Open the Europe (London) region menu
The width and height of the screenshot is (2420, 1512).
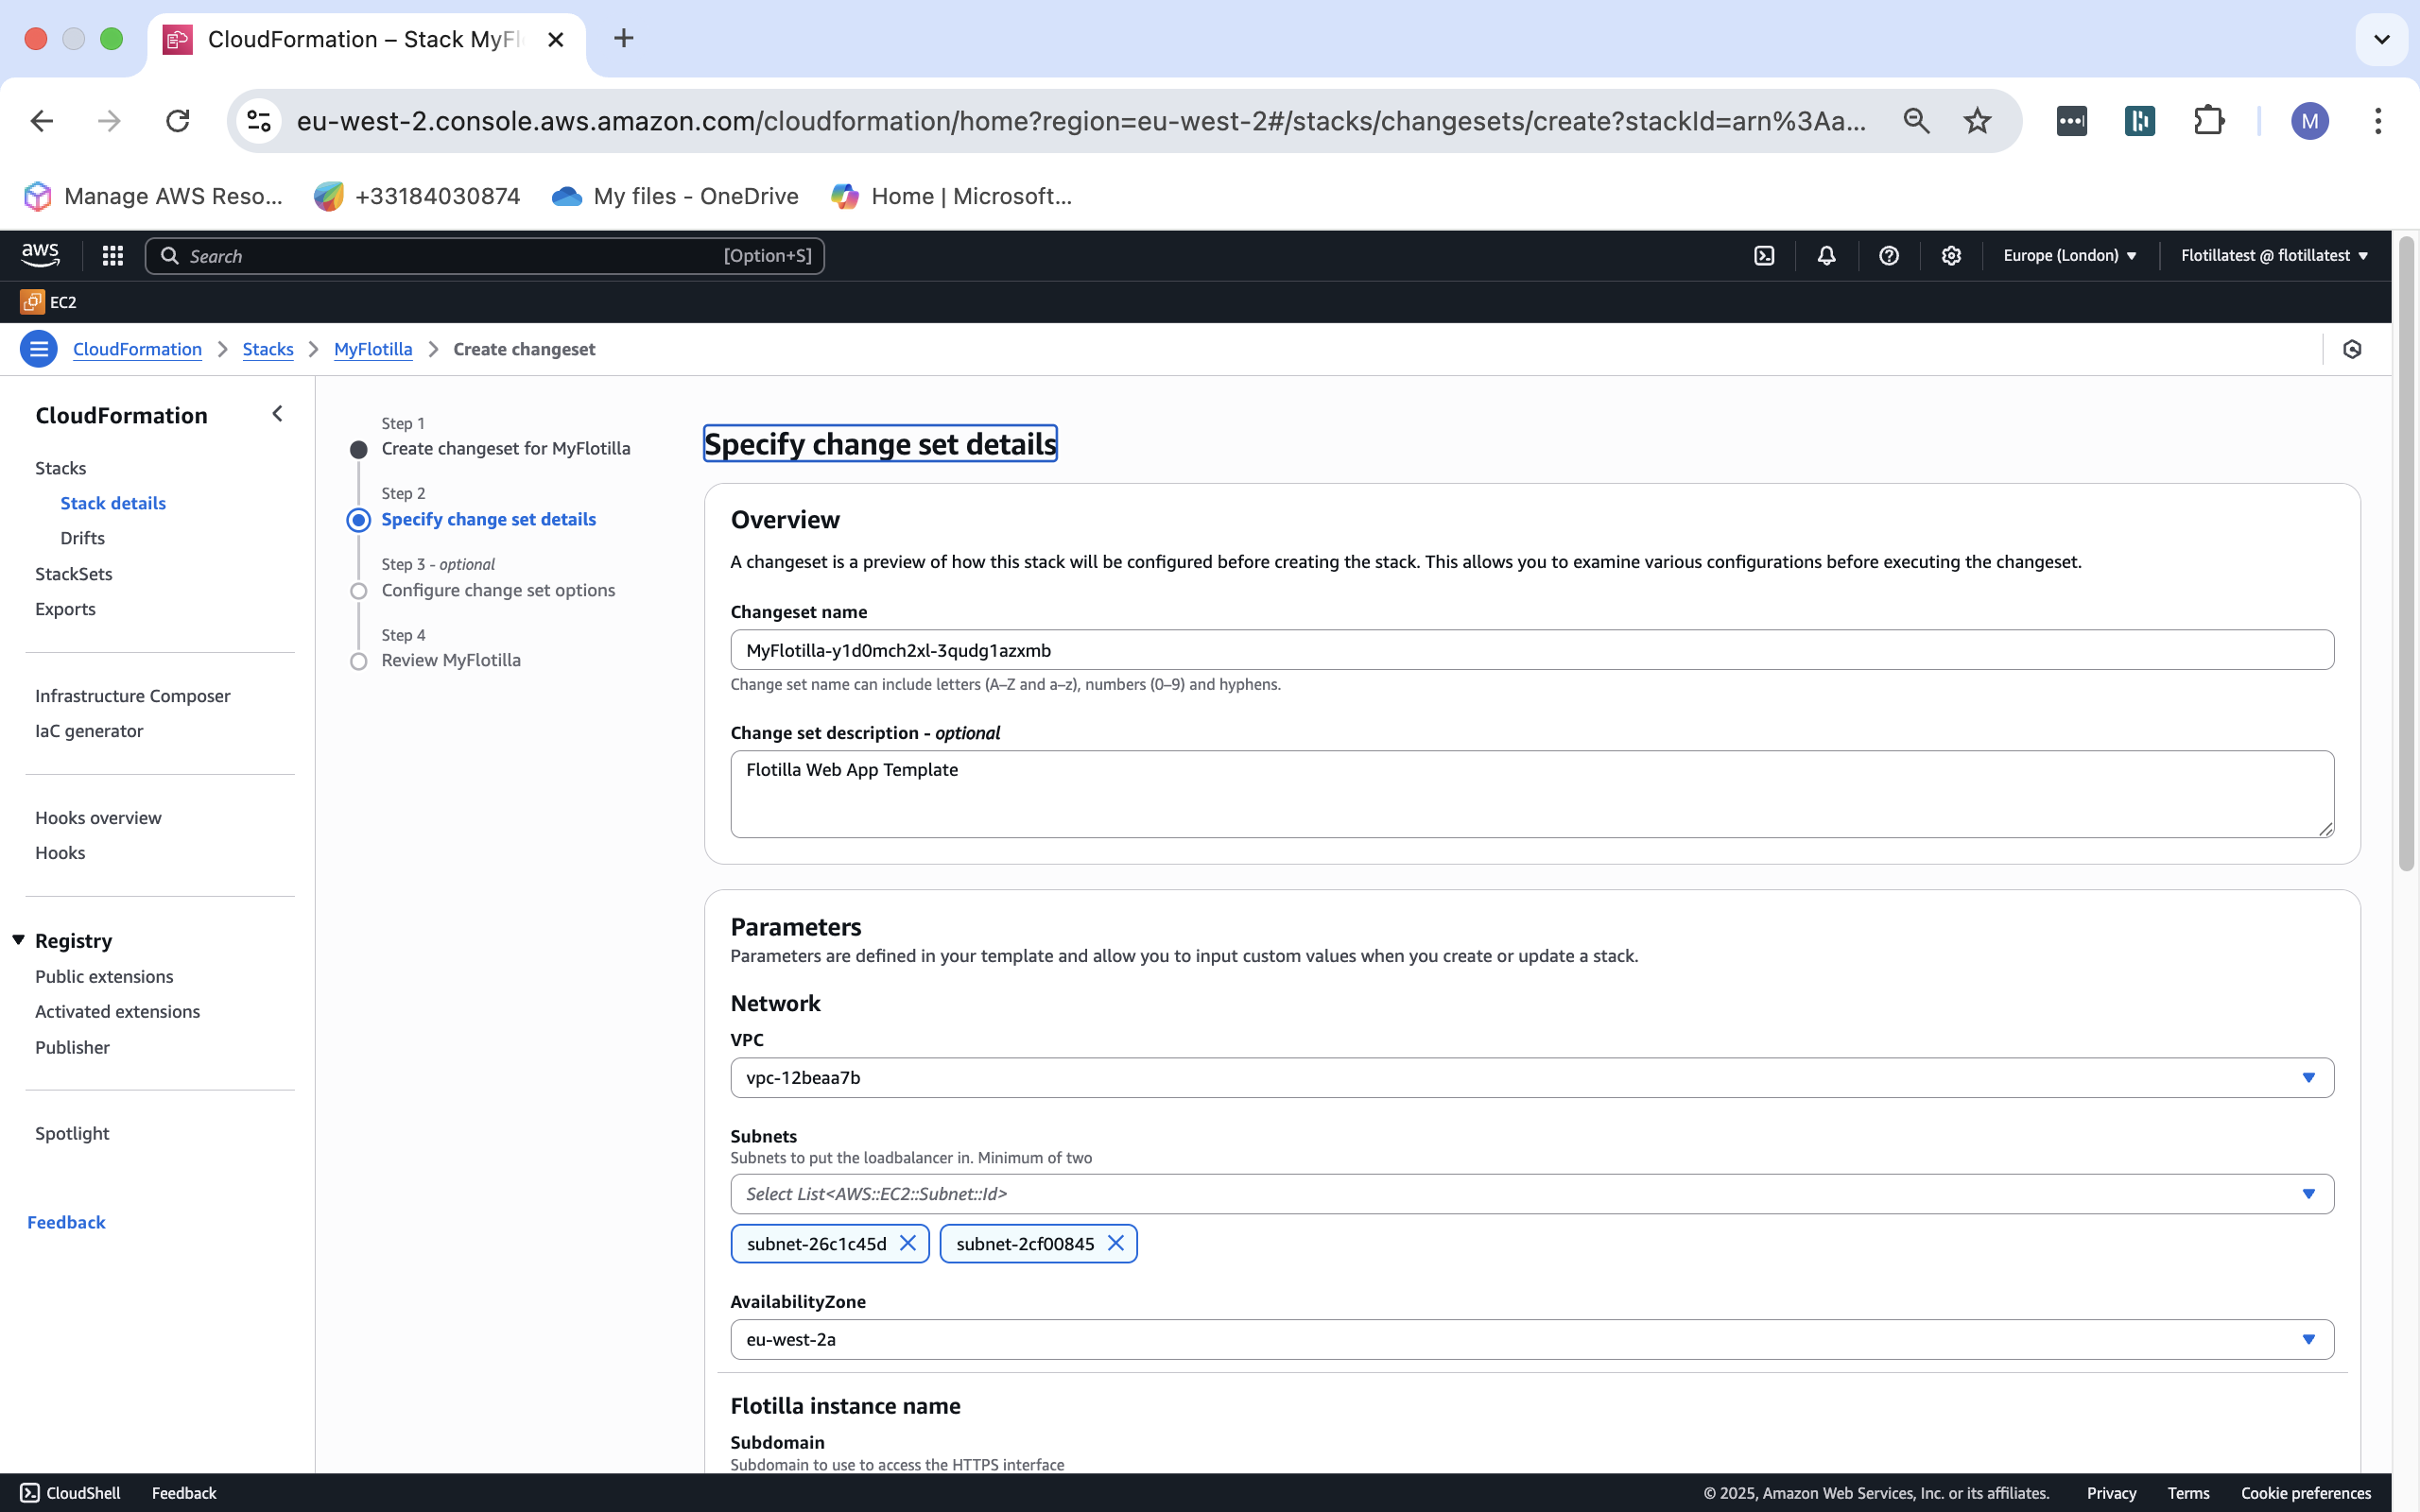2069,256
